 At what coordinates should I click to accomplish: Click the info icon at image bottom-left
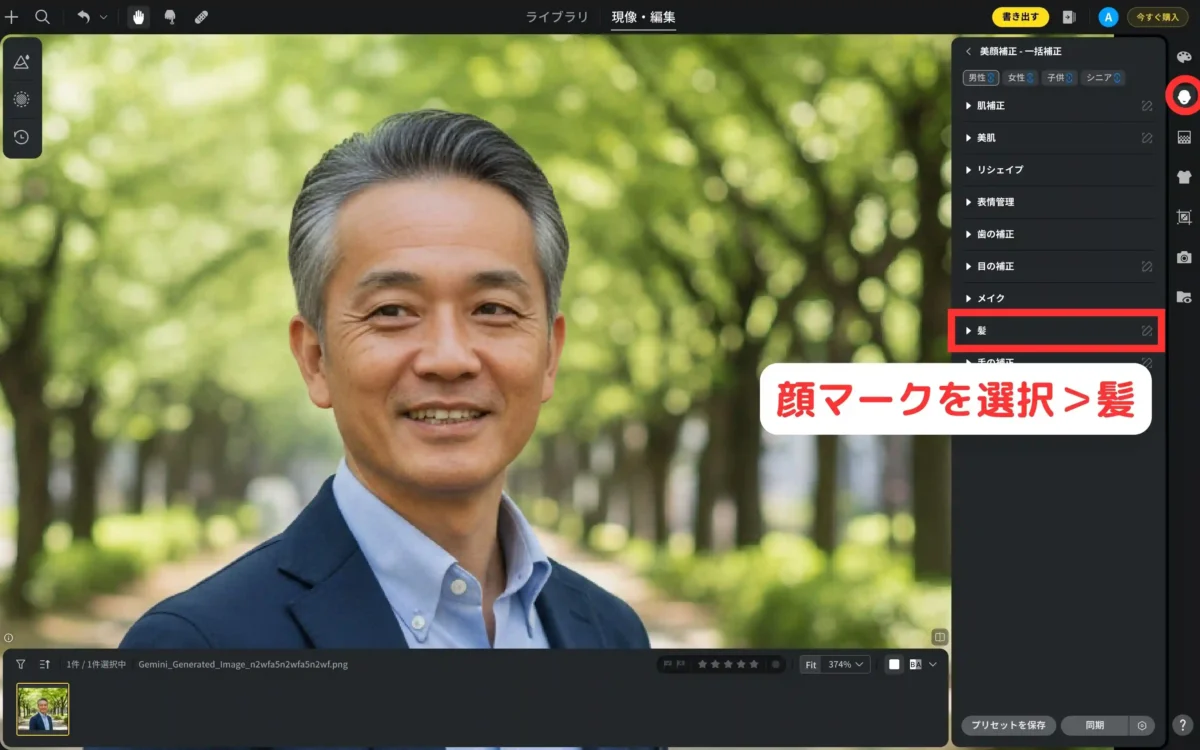coord(8,637)
